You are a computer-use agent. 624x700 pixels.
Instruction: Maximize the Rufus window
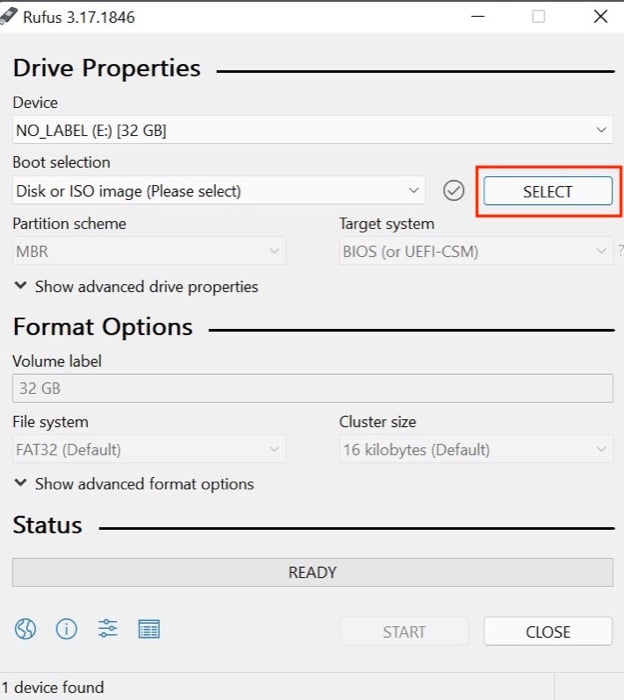tap(539, 17)
